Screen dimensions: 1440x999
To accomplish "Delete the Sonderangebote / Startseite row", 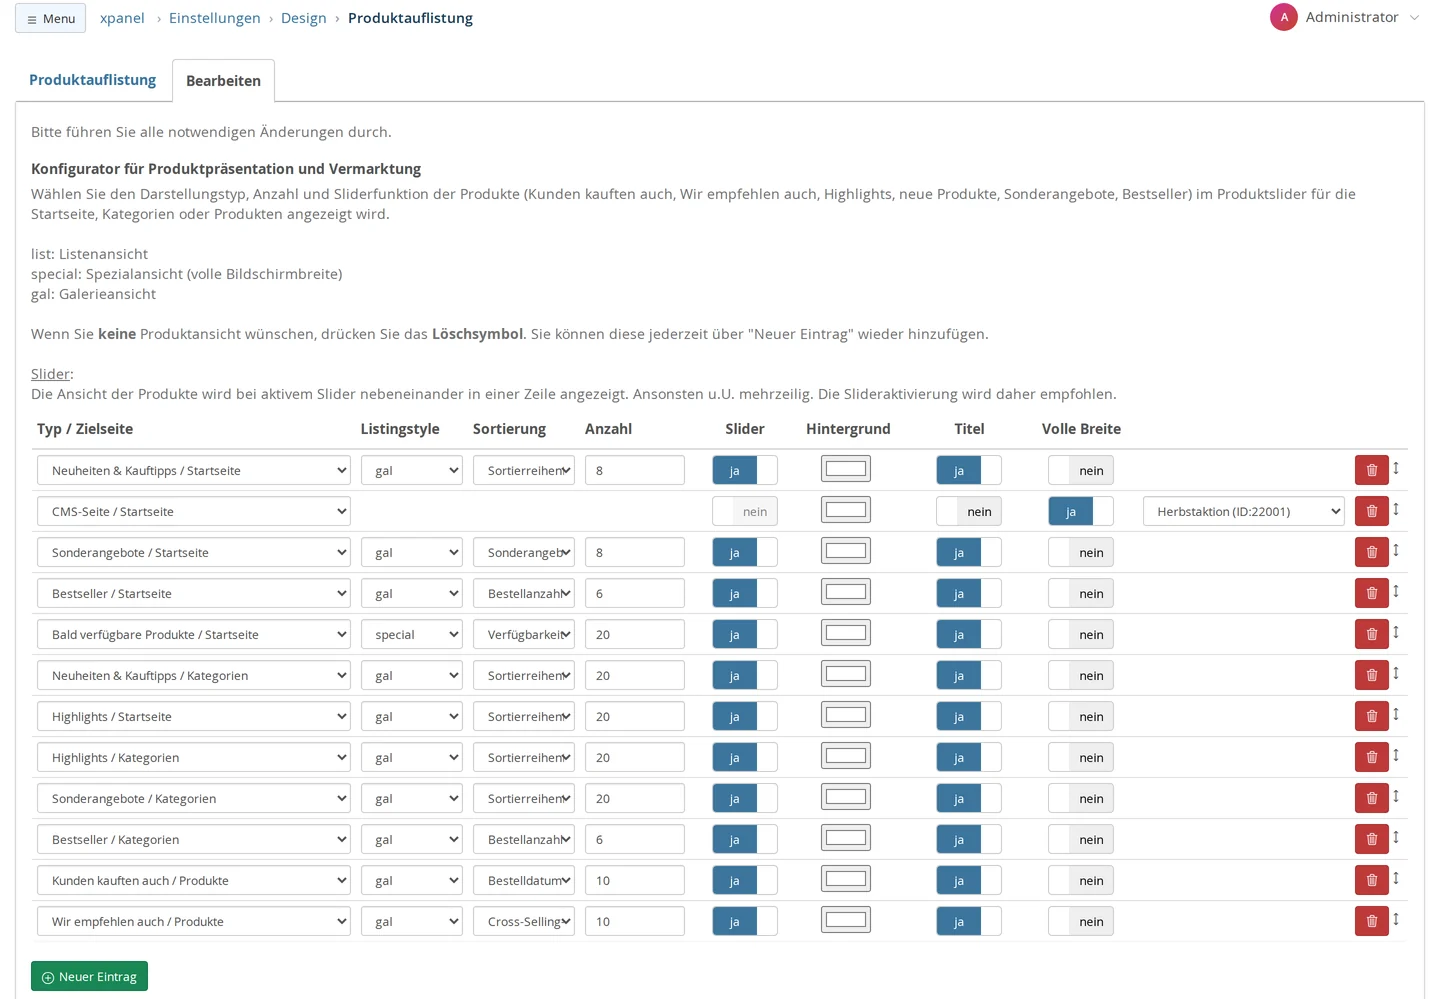I will (1371, 552).
